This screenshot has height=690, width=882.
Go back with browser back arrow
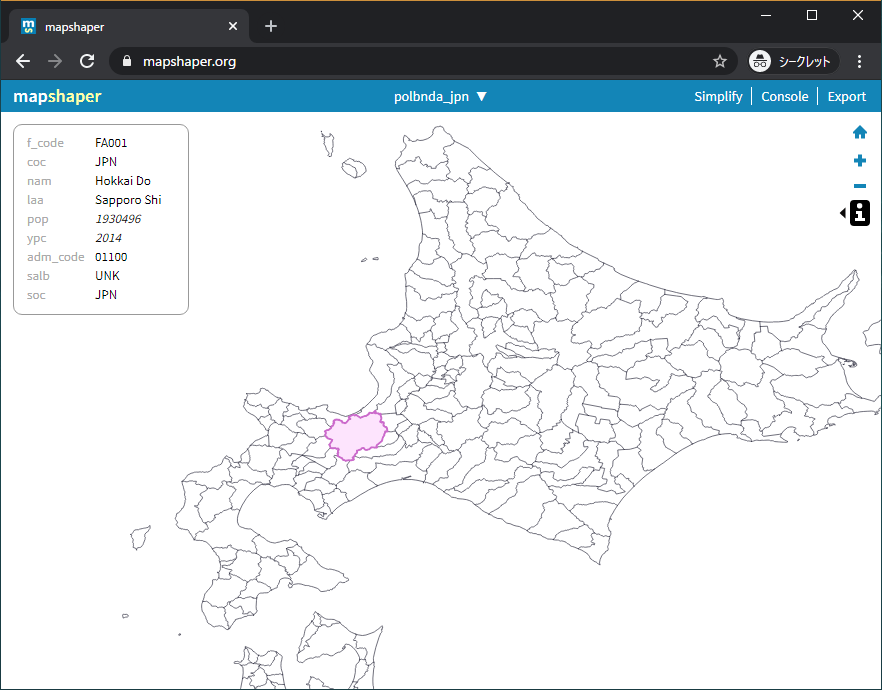point(23,61)
